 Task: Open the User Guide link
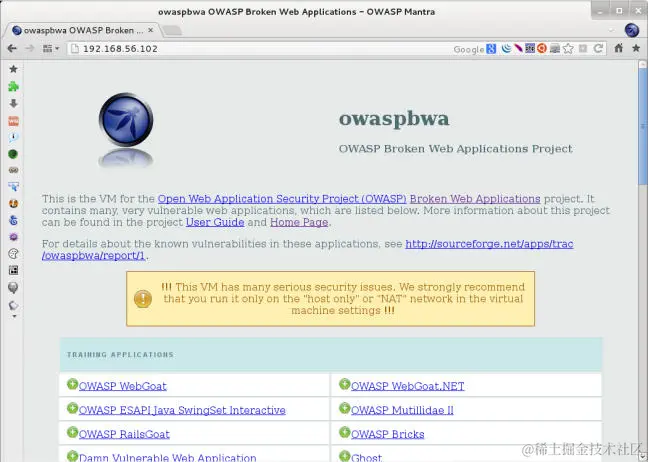[x=215, y=222]
